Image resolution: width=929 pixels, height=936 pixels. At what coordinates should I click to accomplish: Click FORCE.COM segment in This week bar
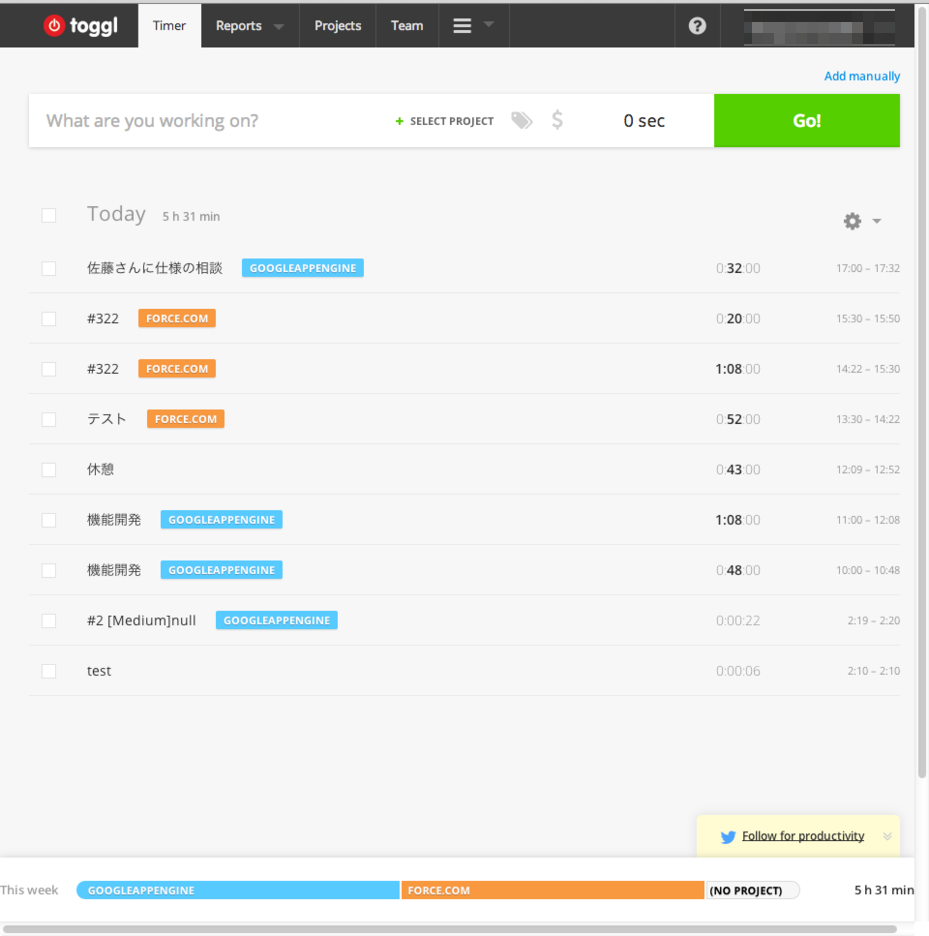click(x=553, y=890)
